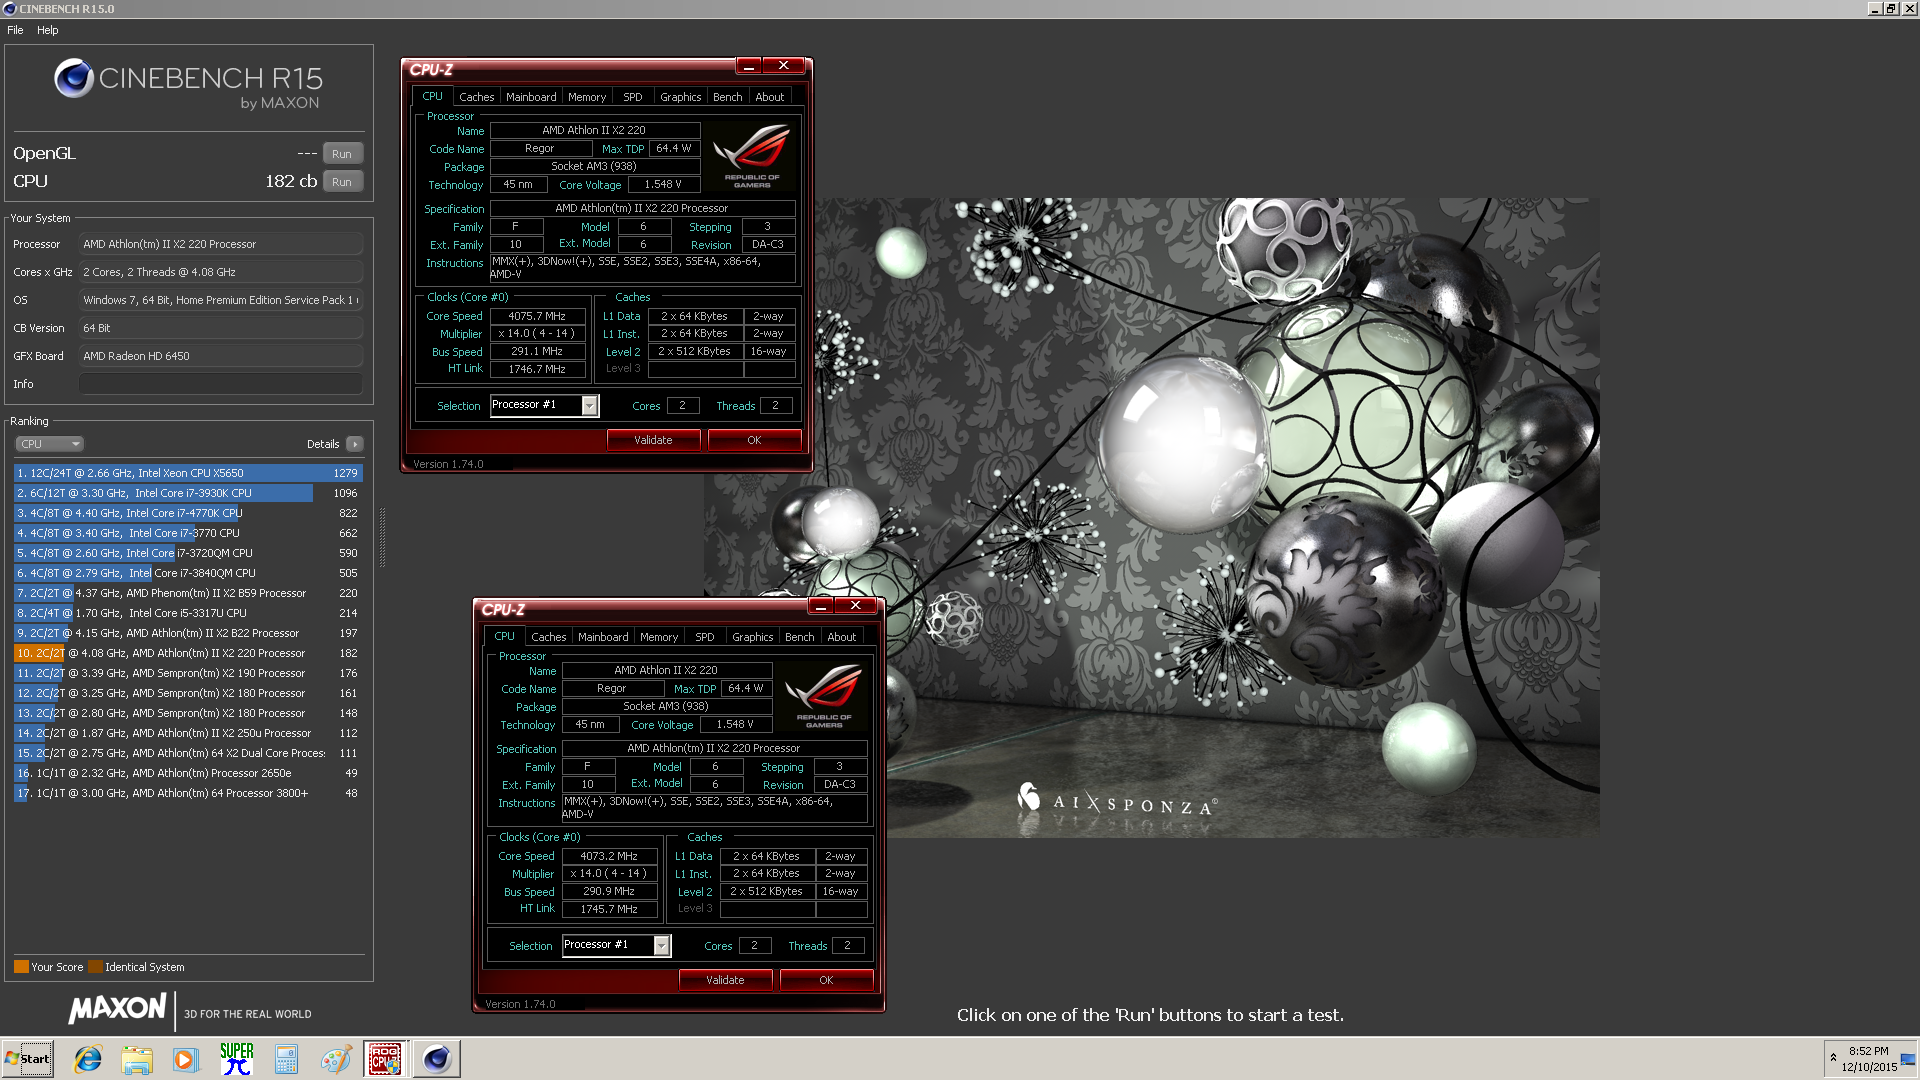Open Mainboard tab in CPU-Z showing 4075.7 MHz
Image resolution: width=1920 pixels, height=1080 pixels.
click(x=531, y=97)
